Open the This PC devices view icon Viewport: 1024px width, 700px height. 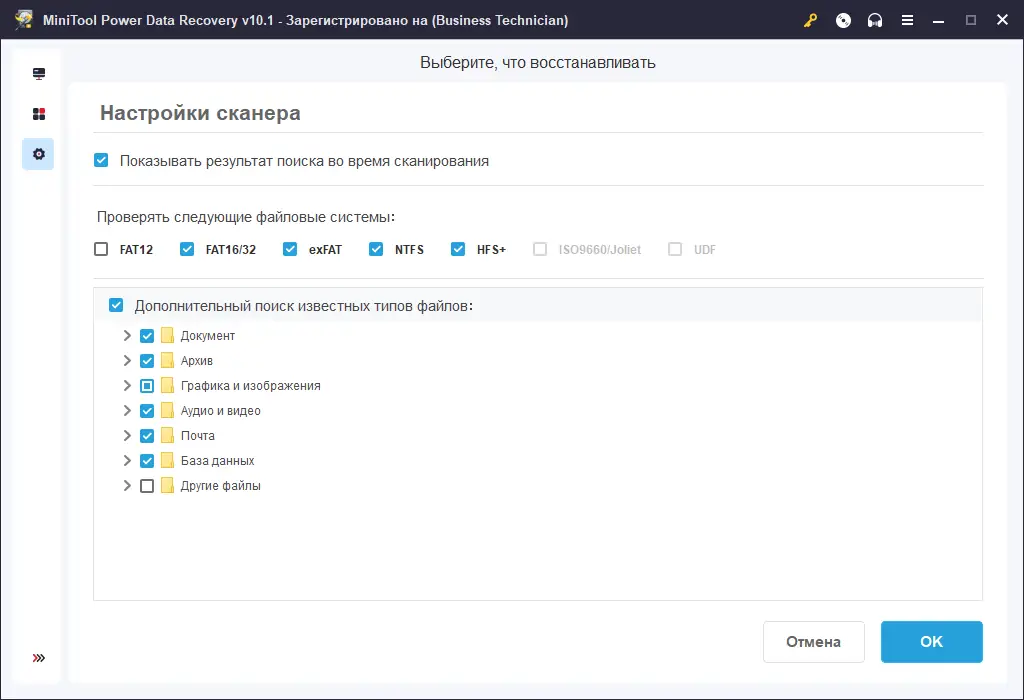39,73
